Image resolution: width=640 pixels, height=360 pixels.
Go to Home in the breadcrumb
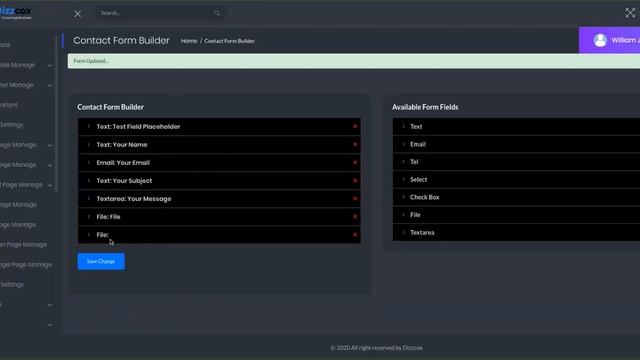tap(189, 41)
